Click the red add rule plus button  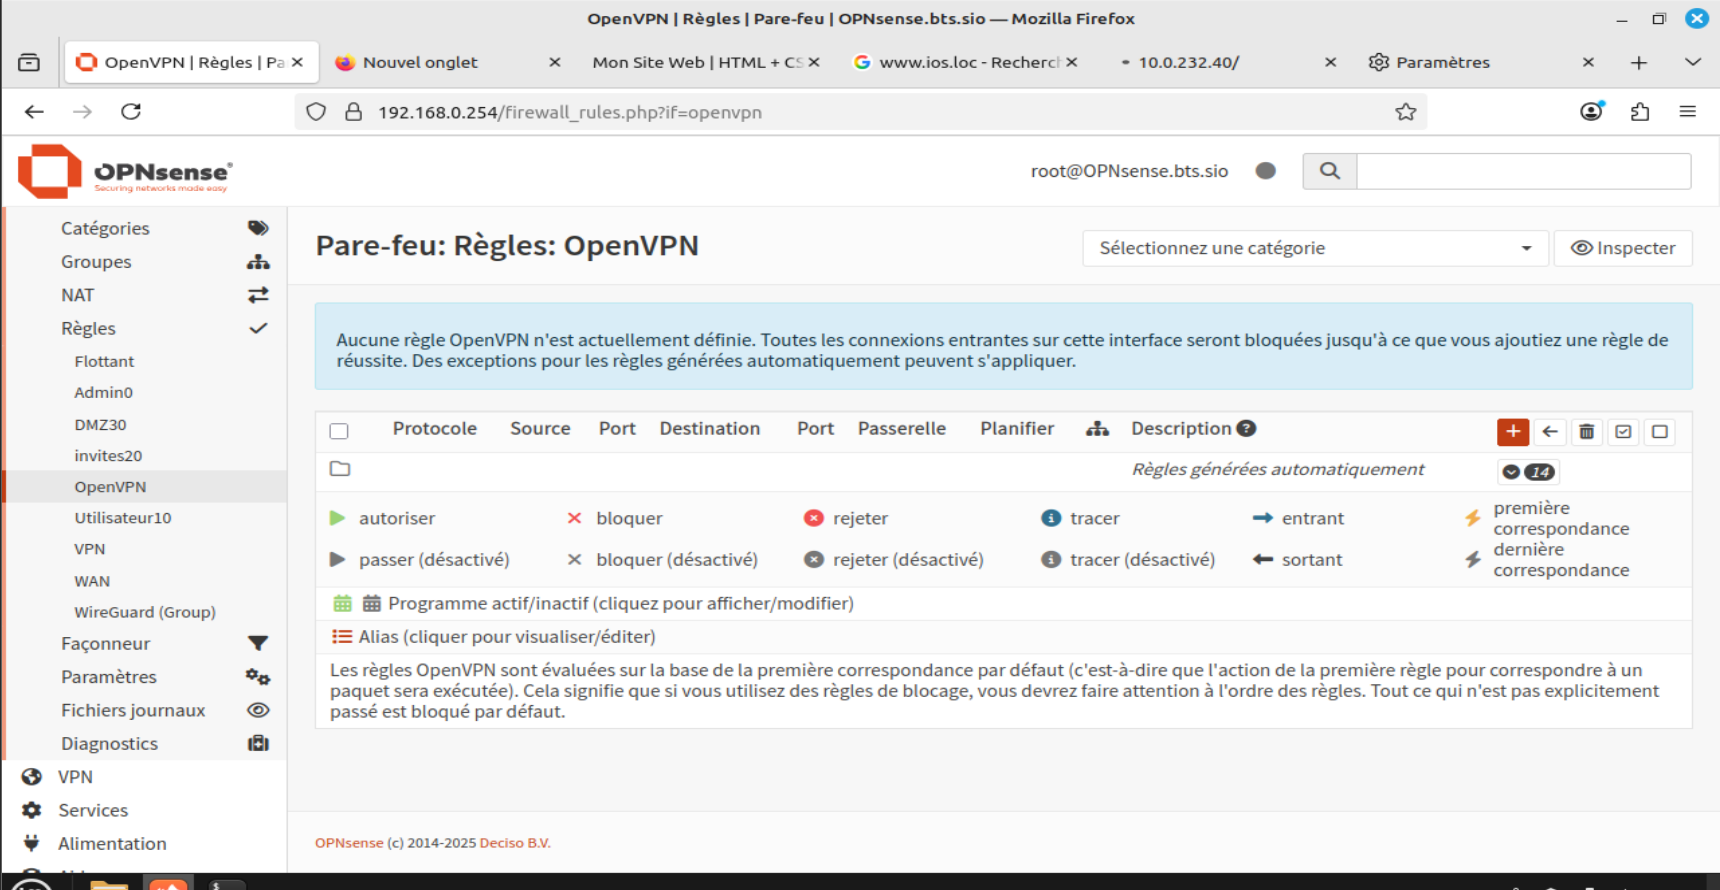(x=1513, y=431)
